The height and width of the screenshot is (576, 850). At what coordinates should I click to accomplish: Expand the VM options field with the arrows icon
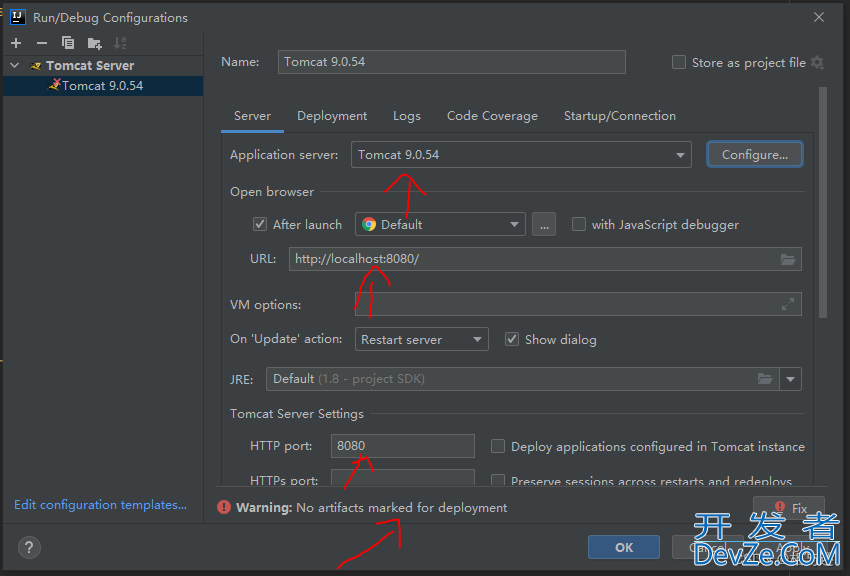tap(788, 305)
